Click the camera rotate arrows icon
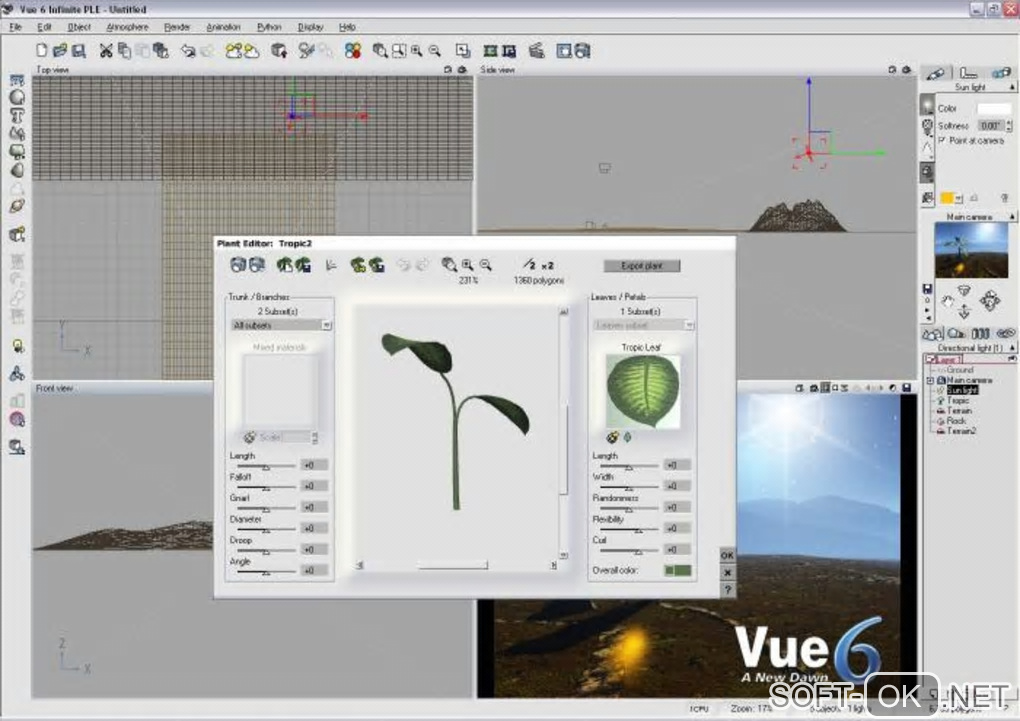This screenshot has height=721, width=1020. [989, 301]
